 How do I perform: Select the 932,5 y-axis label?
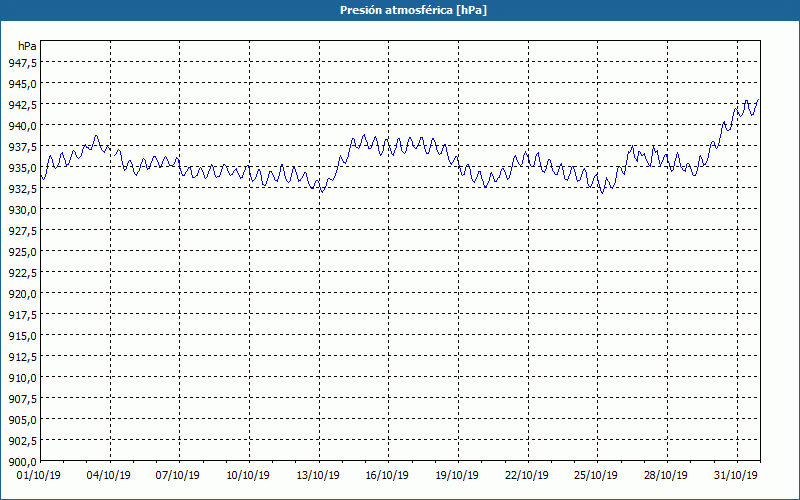22,188
